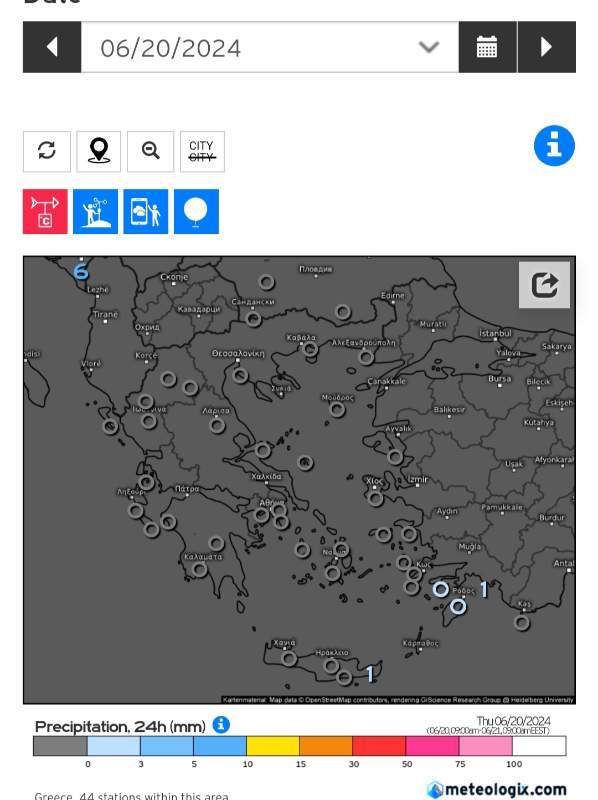Go to previous date arrow
The width and height of the screenshot is (598, 800).
pyautogui.click(x=52, y=47)
